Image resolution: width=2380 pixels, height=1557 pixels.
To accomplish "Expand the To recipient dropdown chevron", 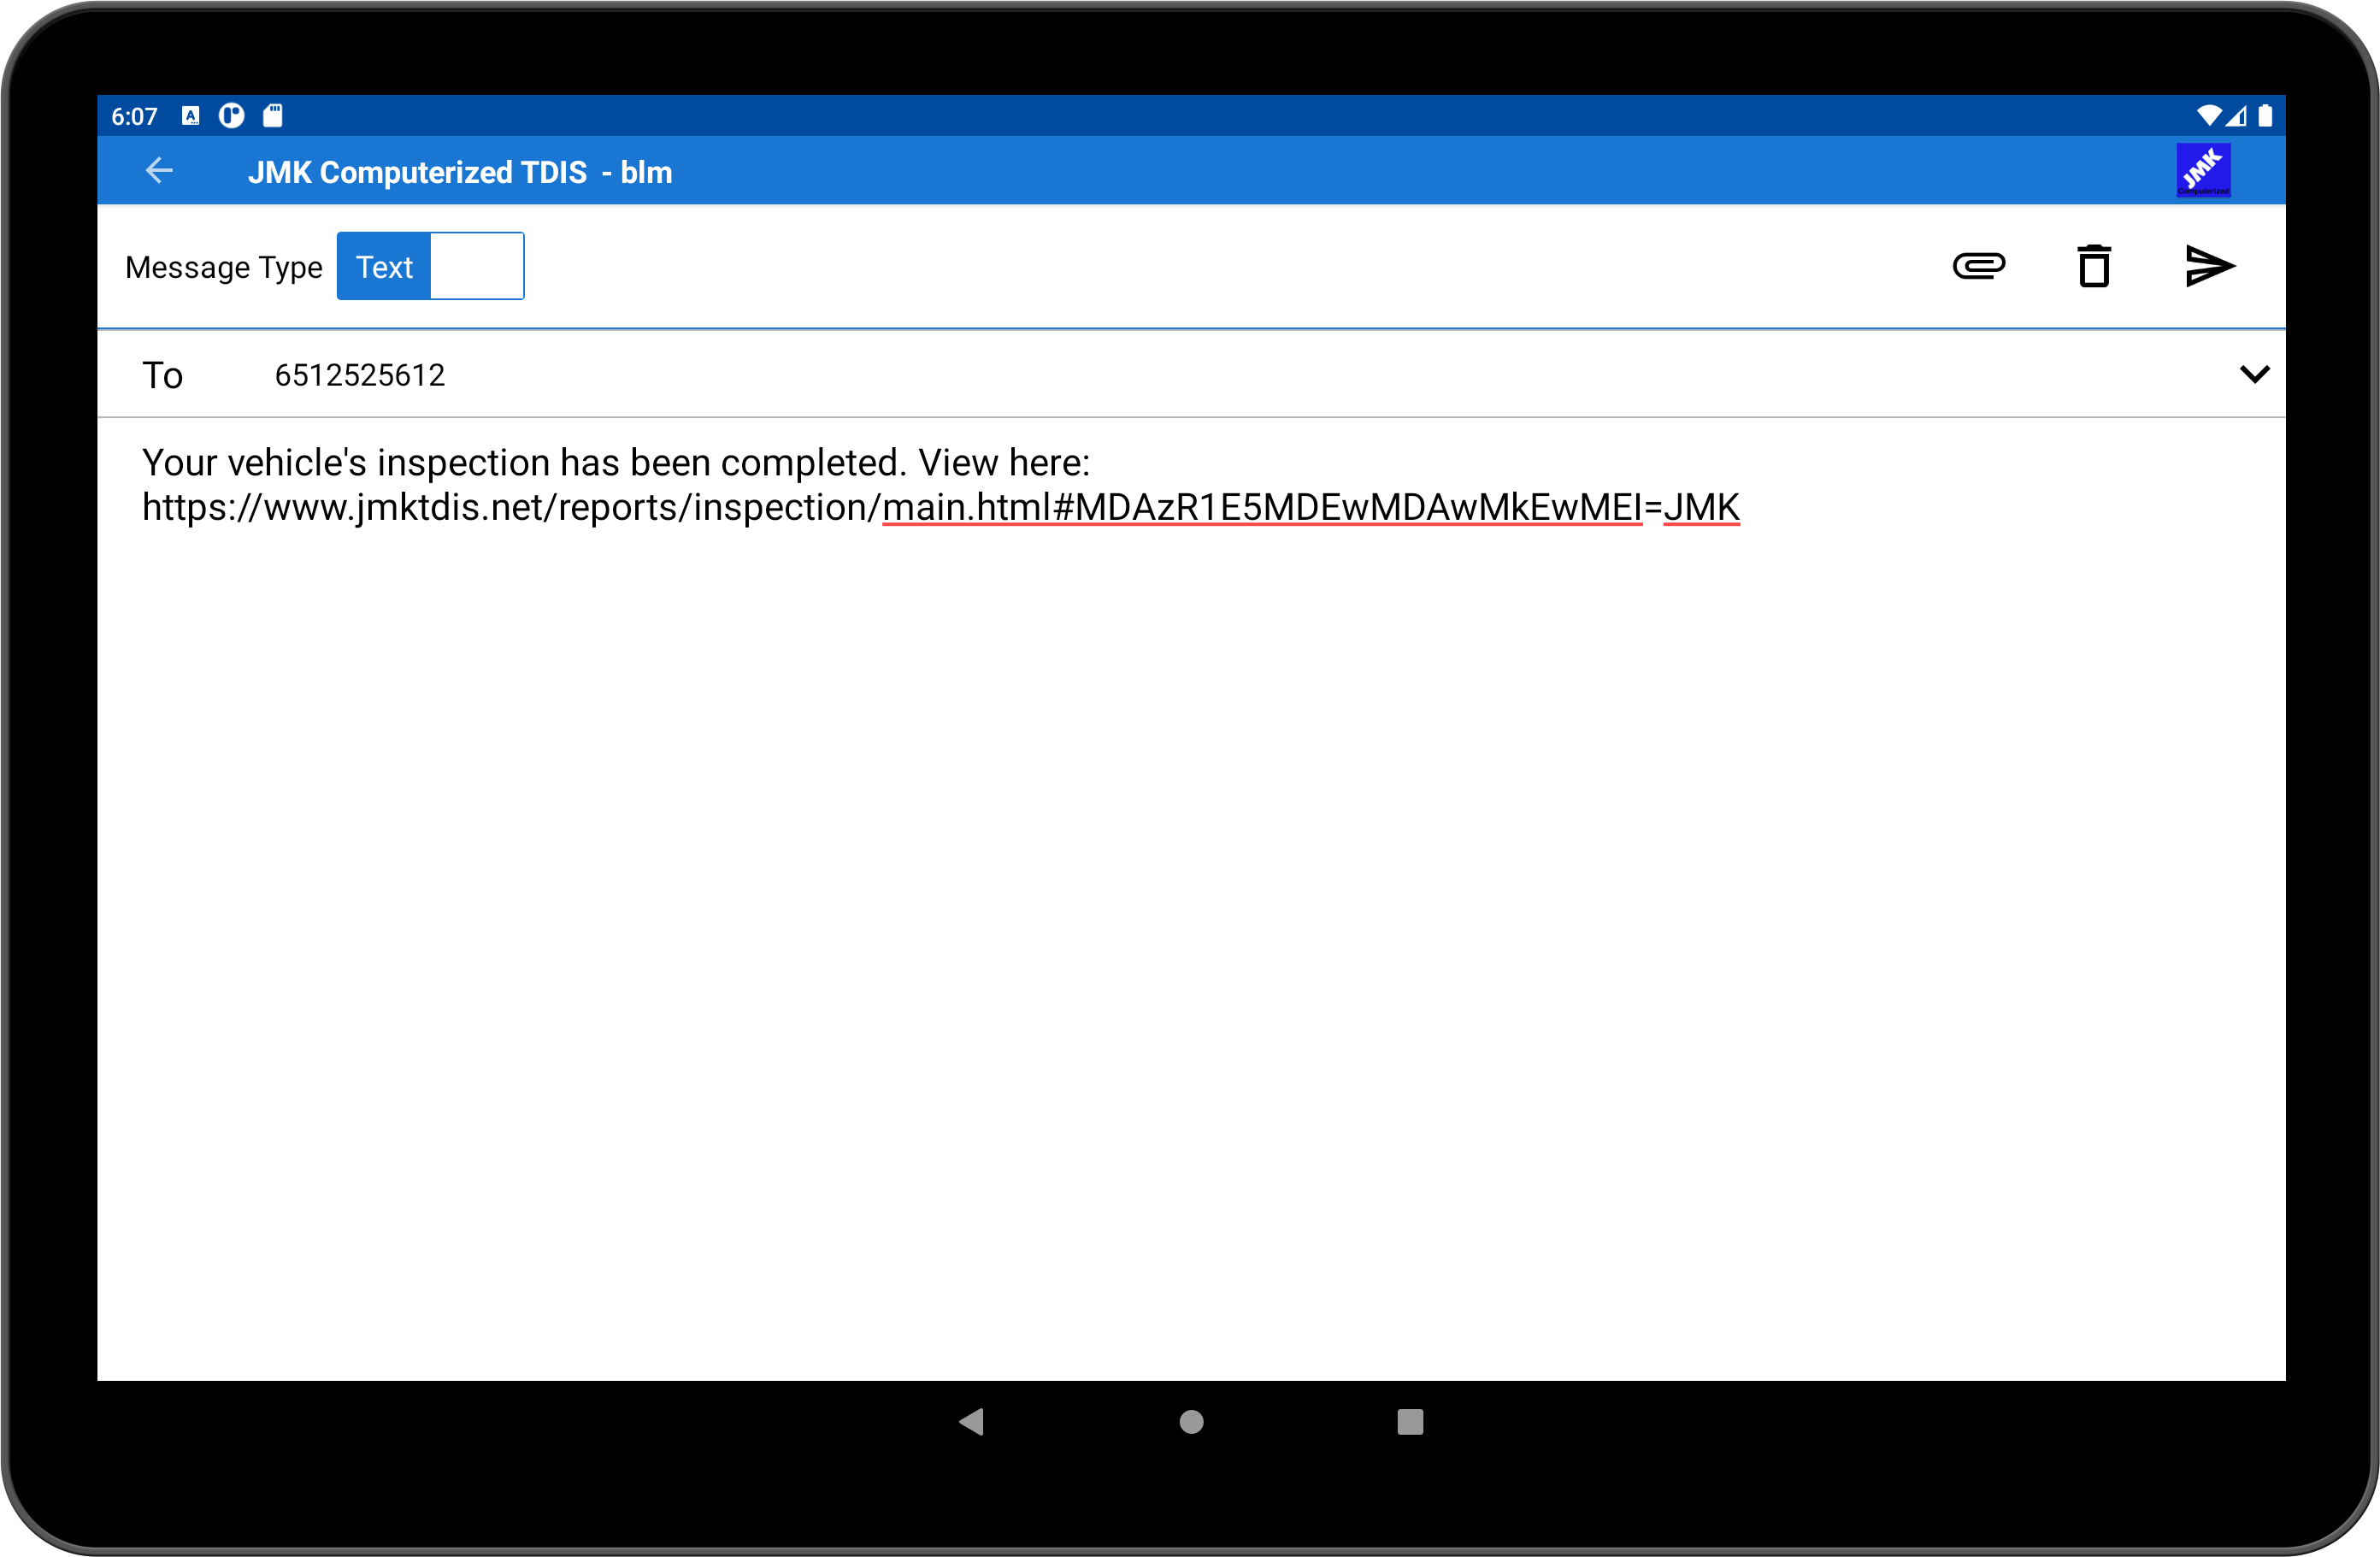I will (x=2254, y=374).
